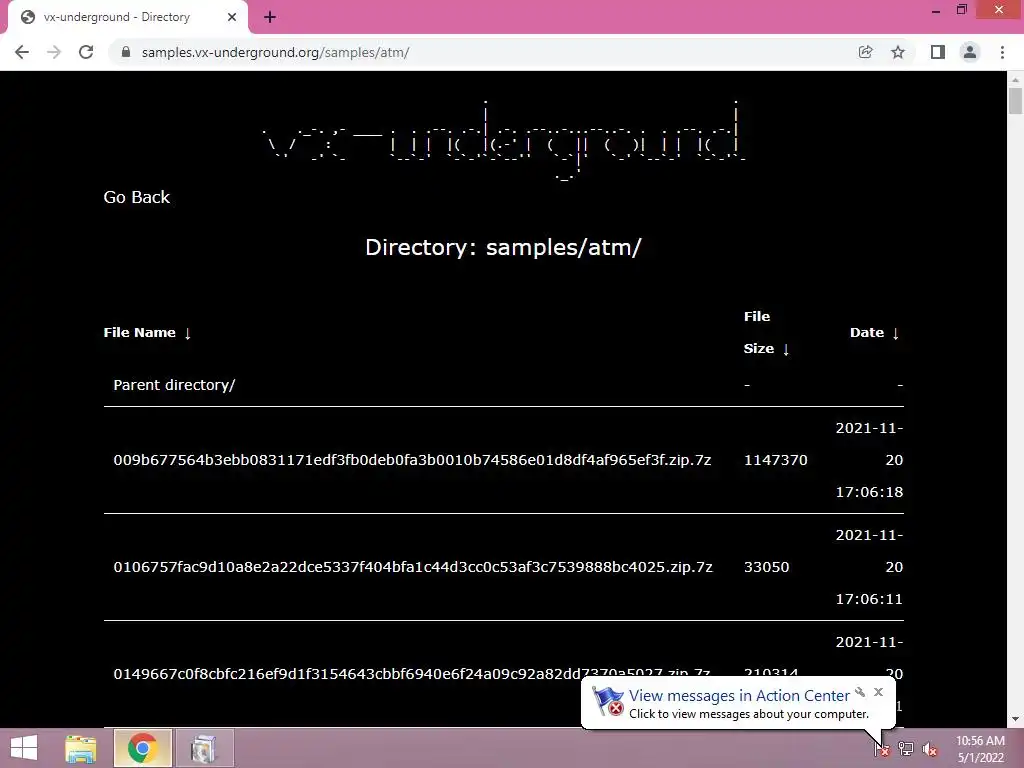Go back using the browser back arrow
This screenshot has width=1024, height=768.
tap(22, 52)
